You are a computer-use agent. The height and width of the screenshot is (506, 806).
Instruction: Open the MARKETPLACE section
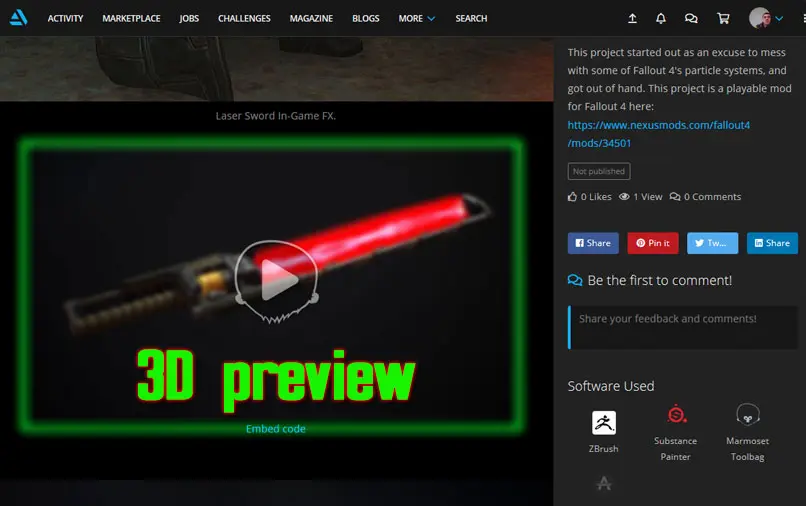(131, 19)
